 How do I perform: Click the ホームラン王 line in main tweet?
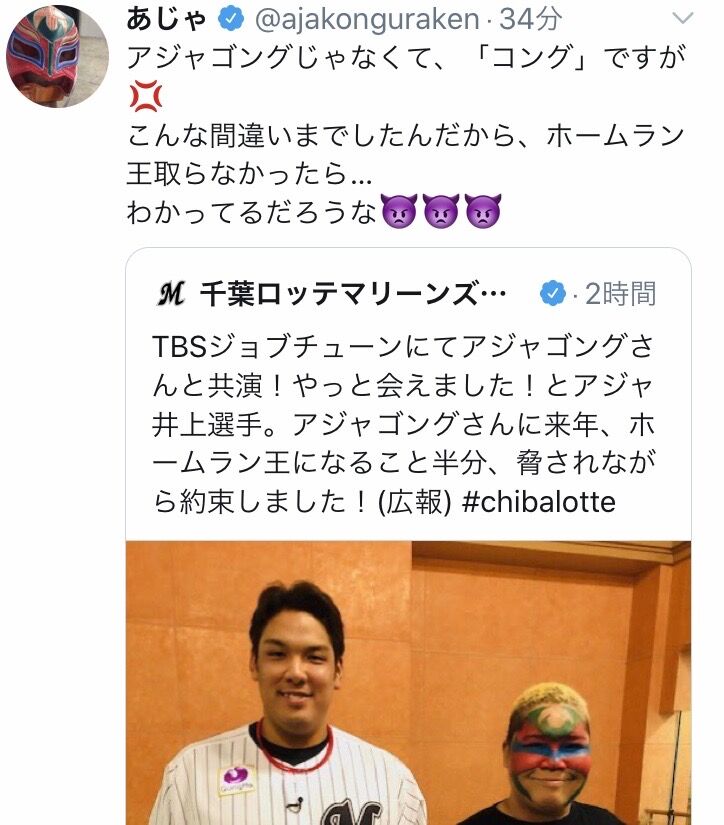point(405,154)
